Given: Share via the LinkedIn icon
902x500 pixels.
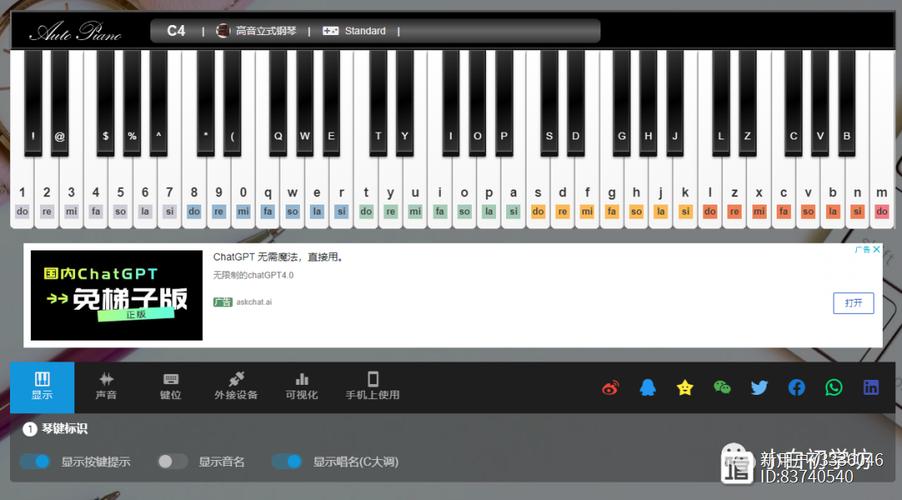Looking at the screenshot, I should (871, 388).
